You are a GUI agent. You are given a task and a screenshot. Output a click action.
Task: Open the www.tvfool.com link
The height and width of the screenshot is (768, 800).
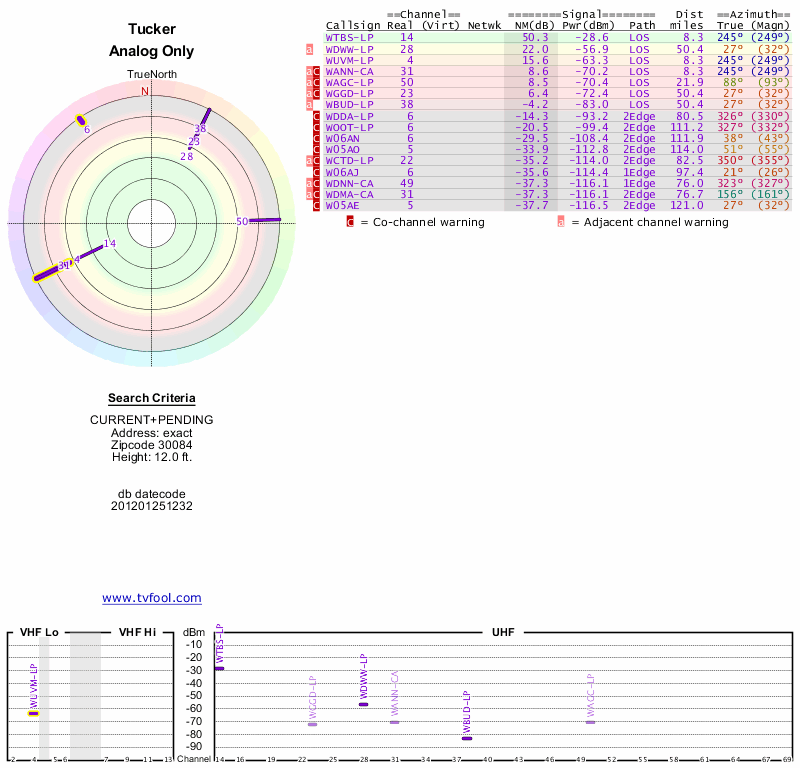pyautogui.click(x=152, y=598)
